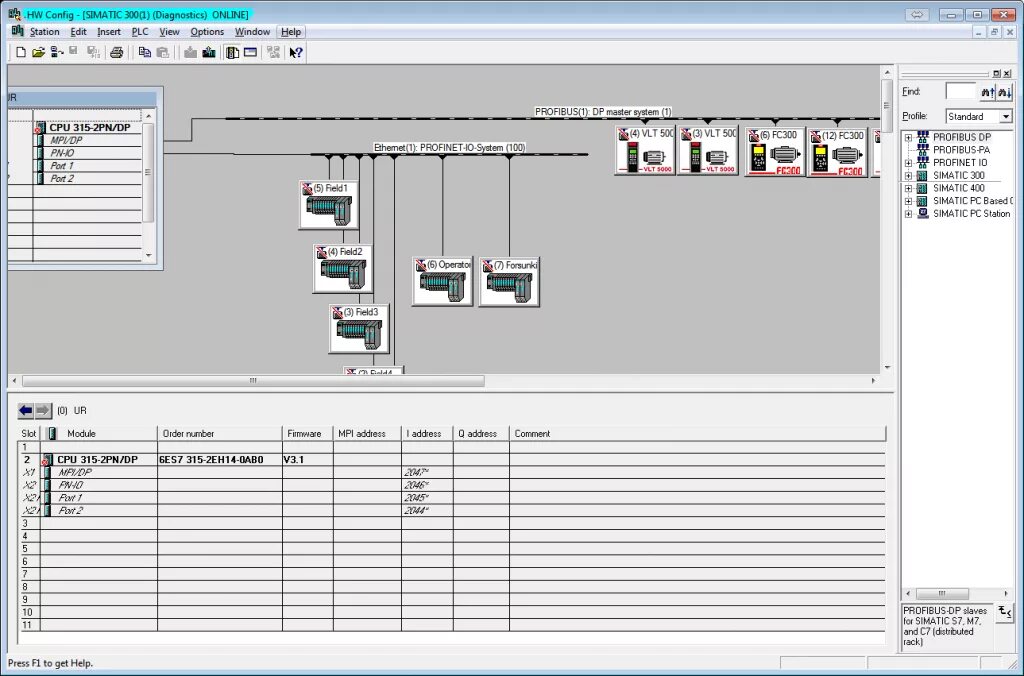Click the back arrow above slot table

tap(25, 410)
